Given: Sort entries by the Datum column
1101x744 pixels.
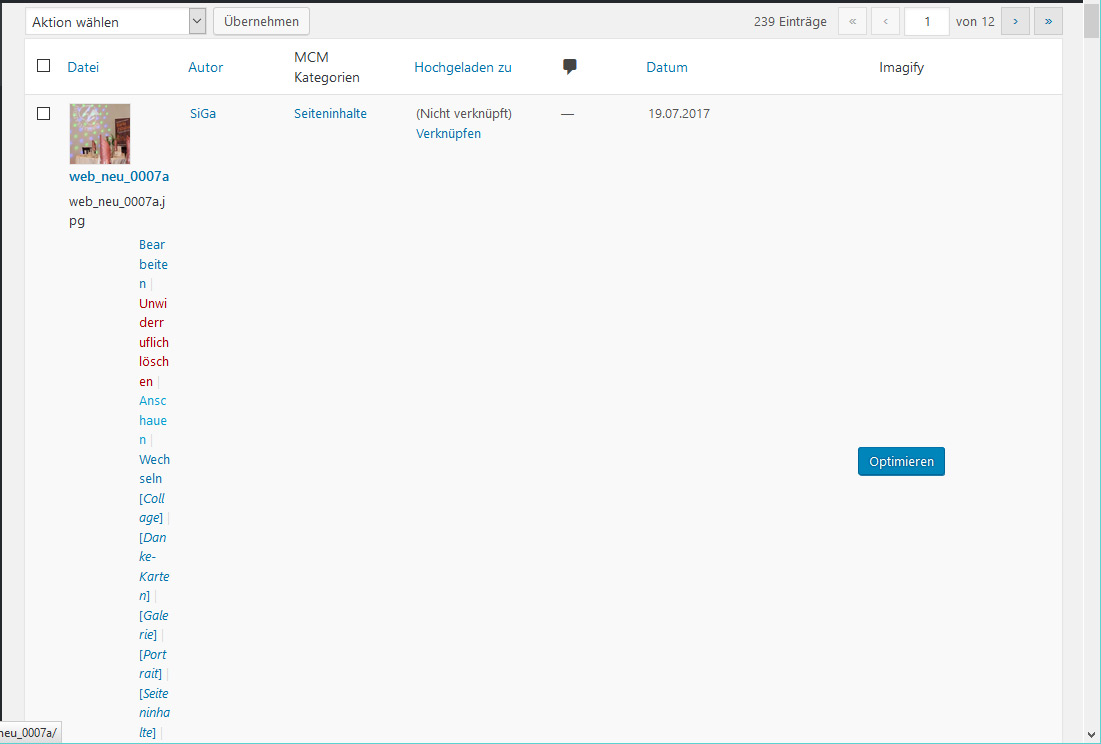Looking at the screenshot, I should tap(666, 66).
